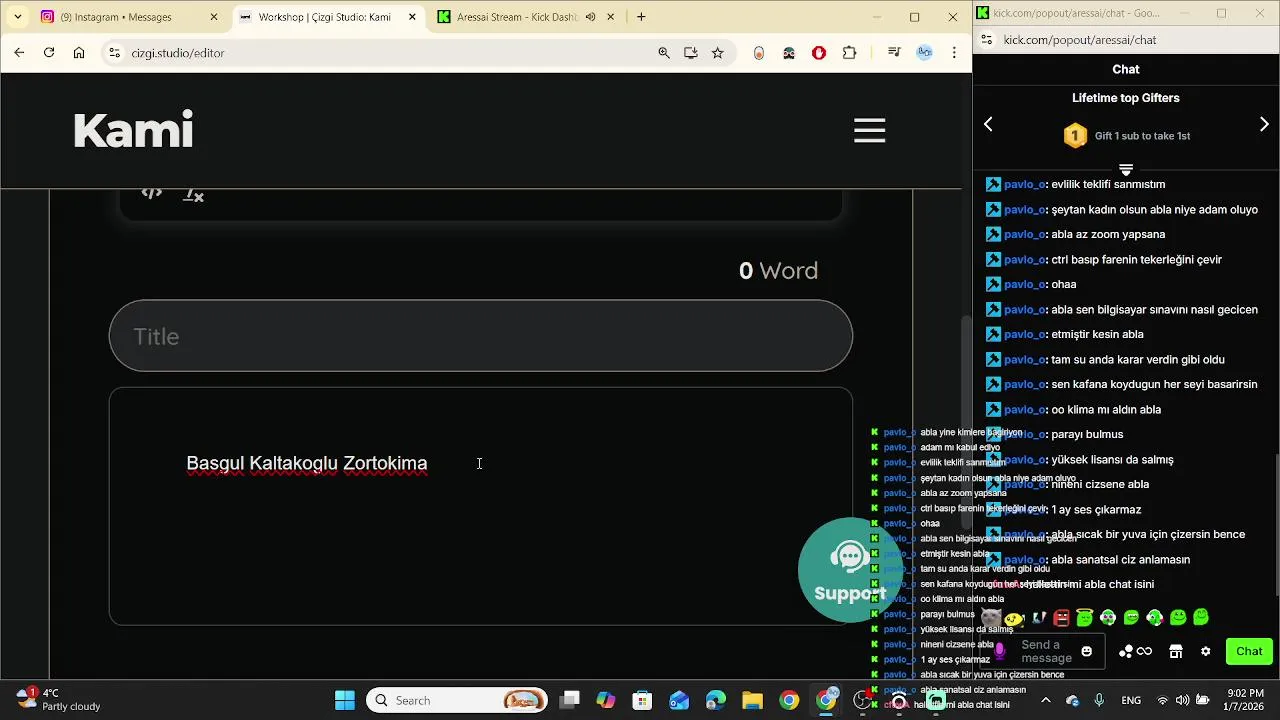Click the taskbar Search box

pos(458,700)
